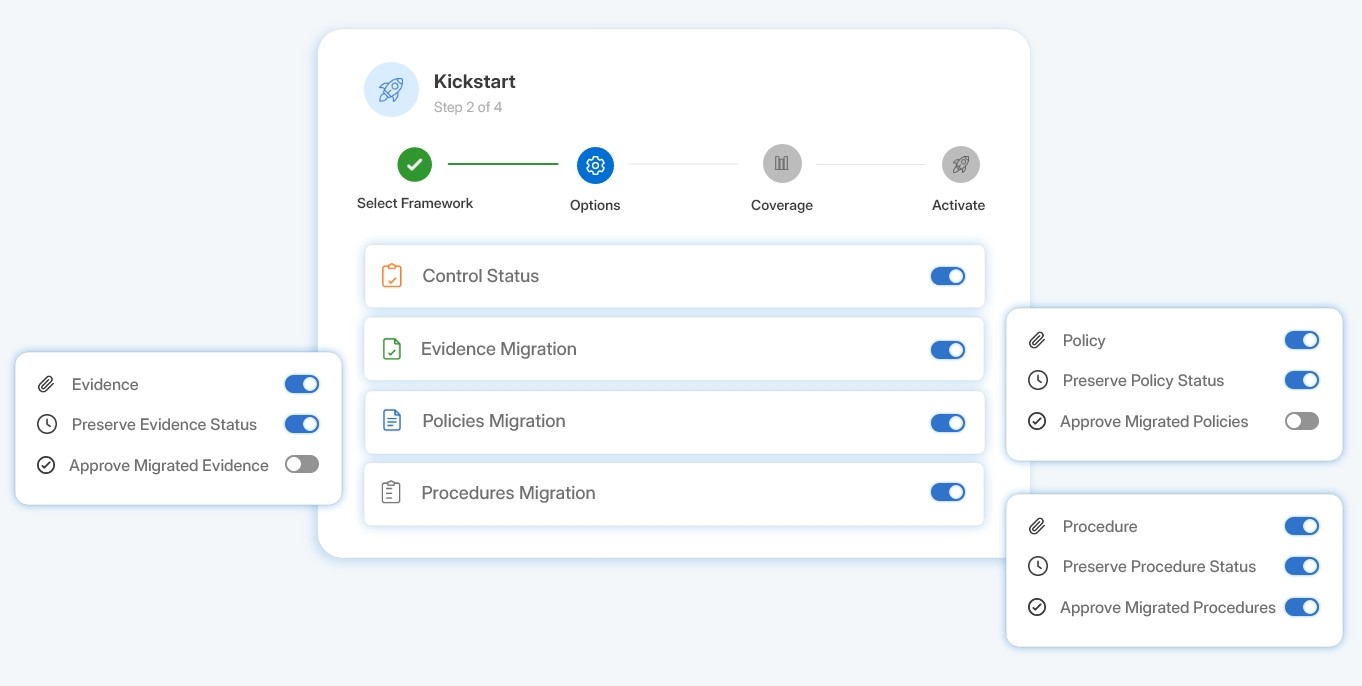Image resolution: width=1362 pixels, height=686 pixels.
Task: Click the Preserve Policy Status label
Action: click(1143, 380)
